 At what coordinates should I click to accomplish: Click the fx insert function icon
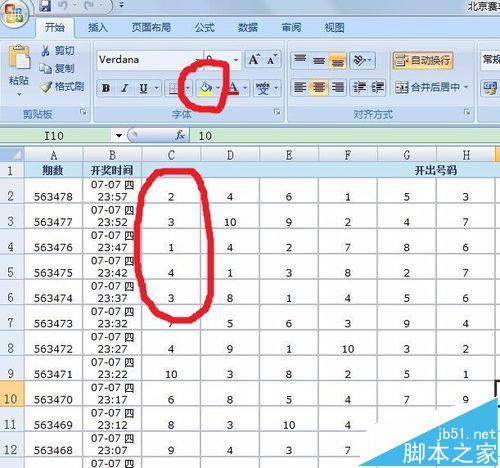point(180,135)
